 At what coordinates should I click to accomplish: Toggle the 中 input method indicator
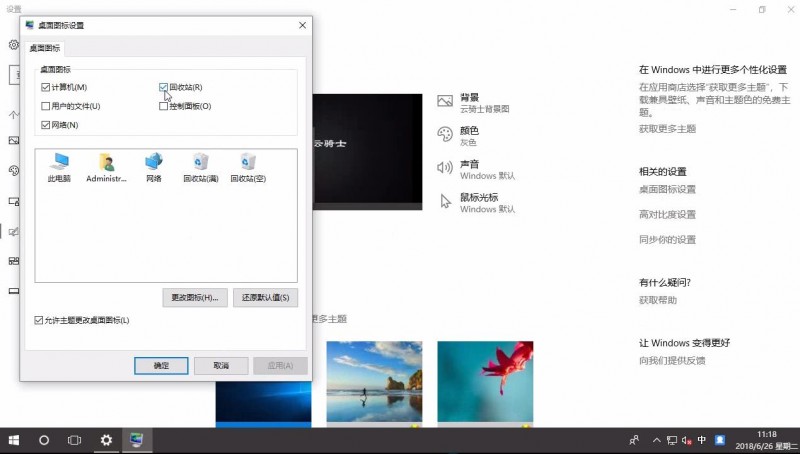point(702,440)
